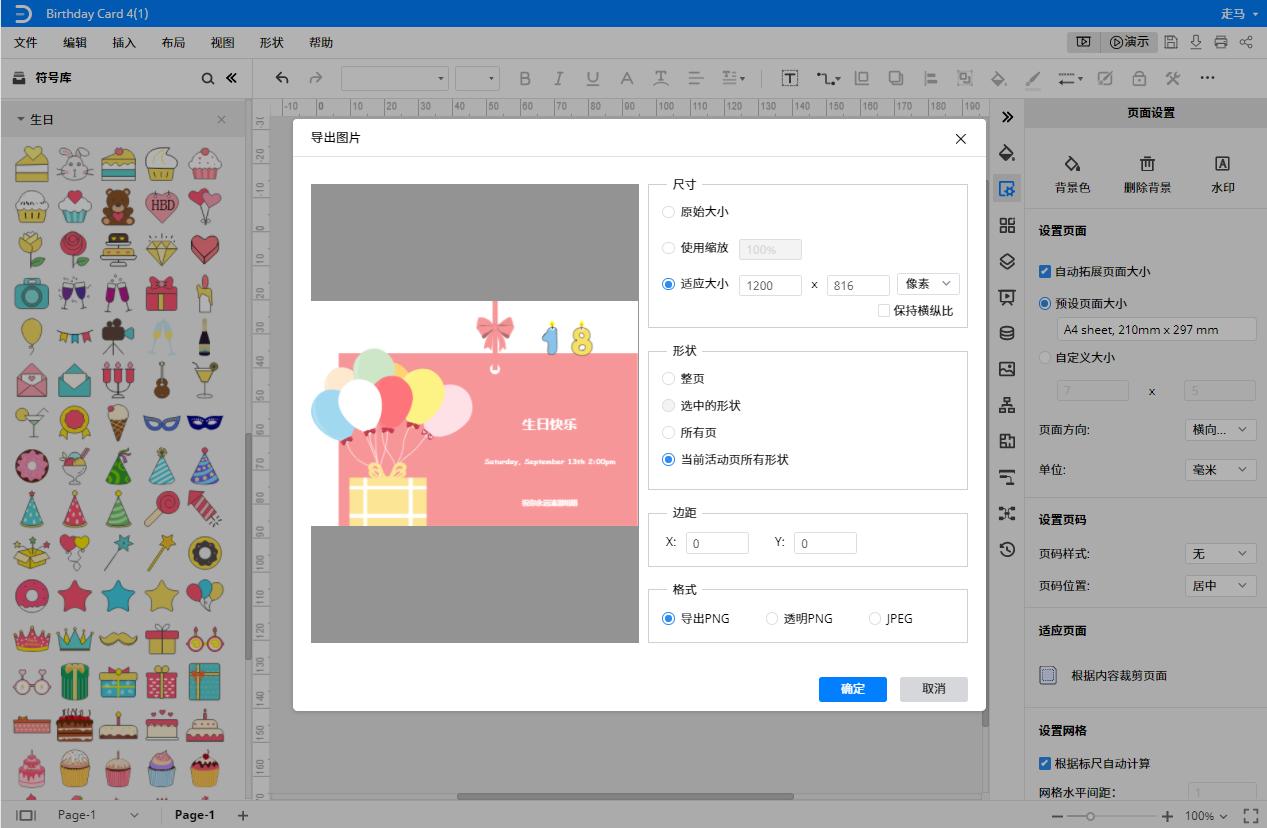Open the 像素 unit dropdown
This screenshot has height=828, width=1267.
point(927,284)
